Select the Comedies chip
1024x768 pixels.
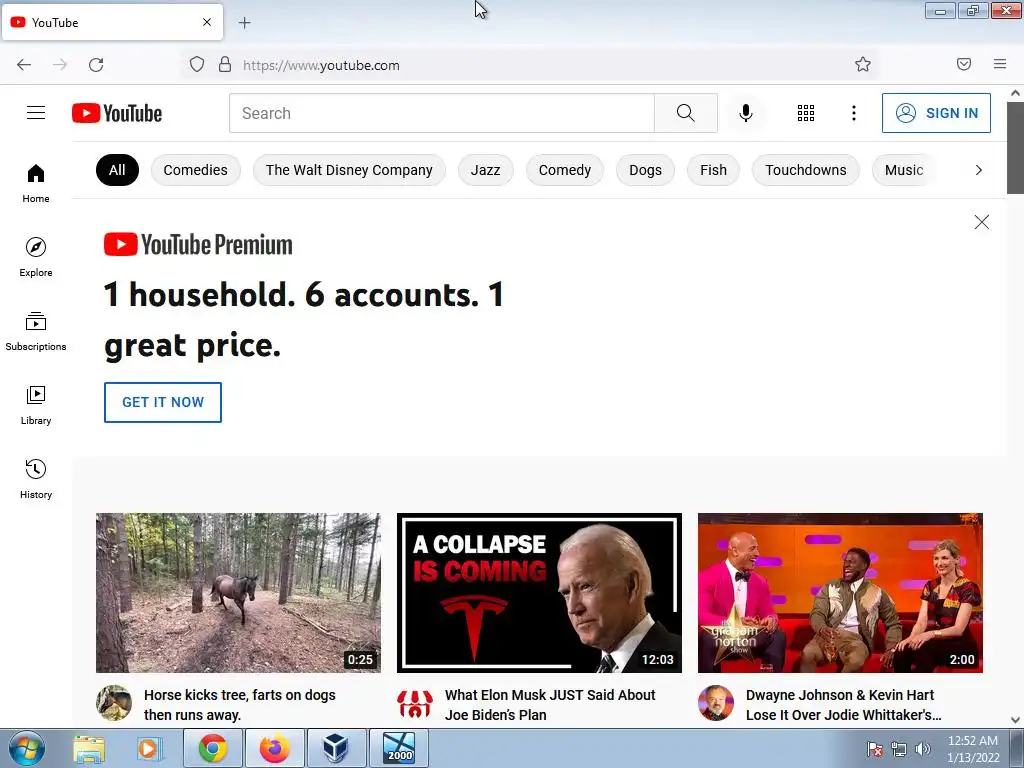[195, 170]
